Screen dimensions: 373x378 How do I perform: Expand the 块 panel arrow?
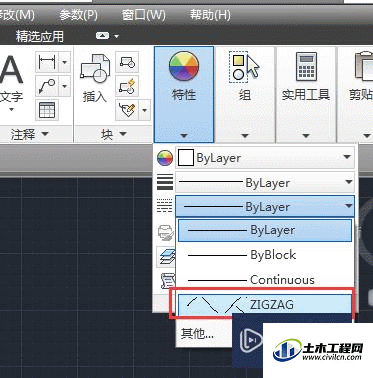[x=123, y=134]
